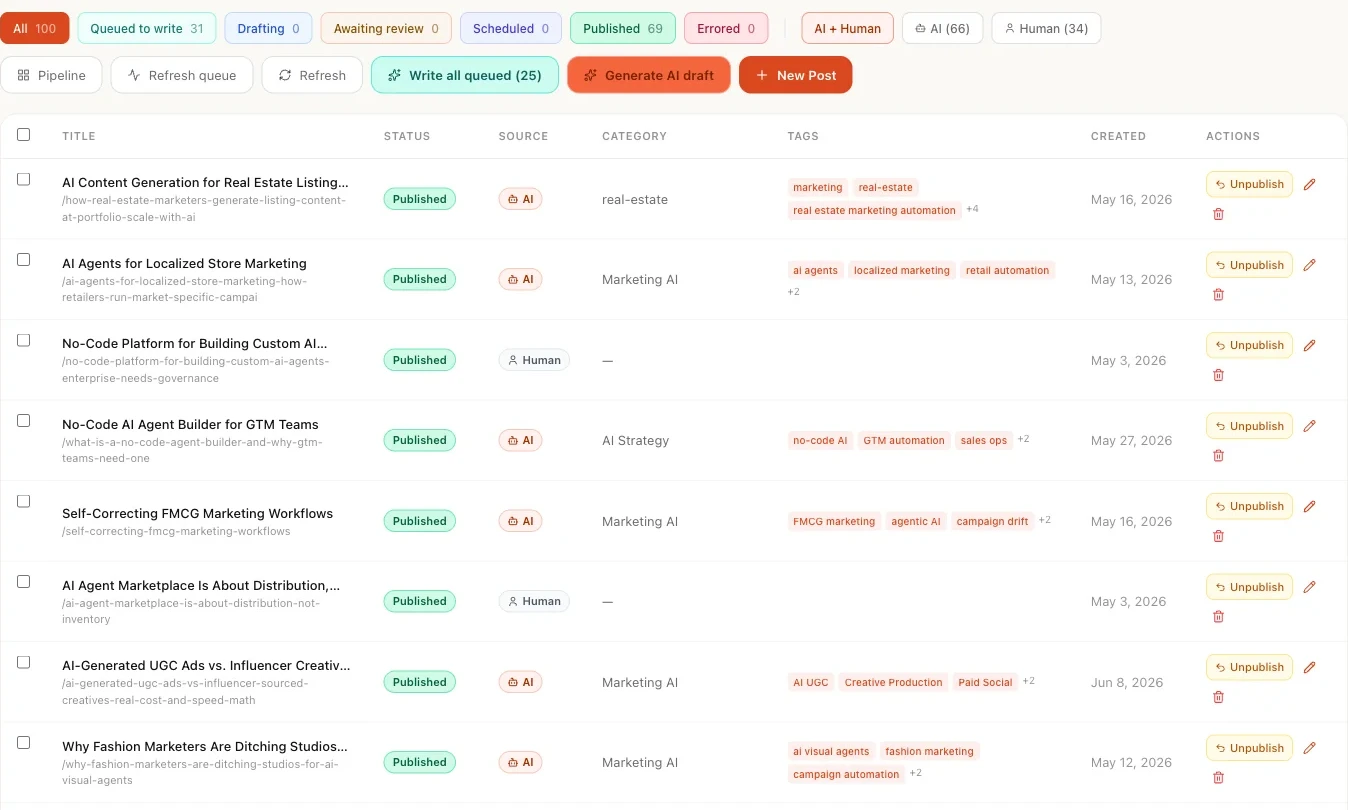Click the Published status of AI-Generated UGC Ads row
1348x810 pixels.
tap(419, 682)
